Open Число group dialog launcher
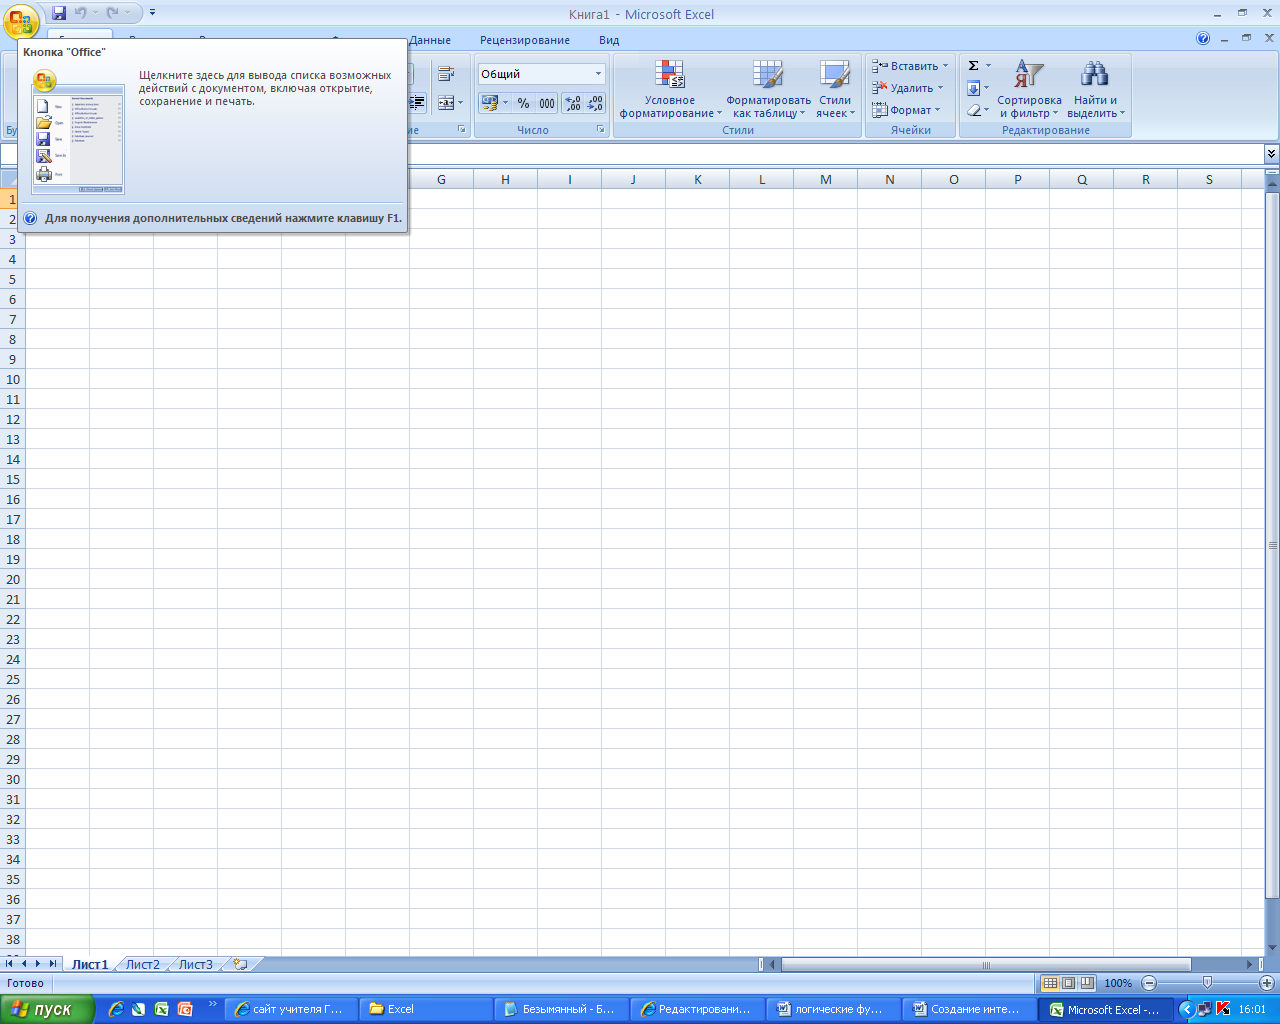This screenshot has width=1280, height=1024. tap(601, 130)
